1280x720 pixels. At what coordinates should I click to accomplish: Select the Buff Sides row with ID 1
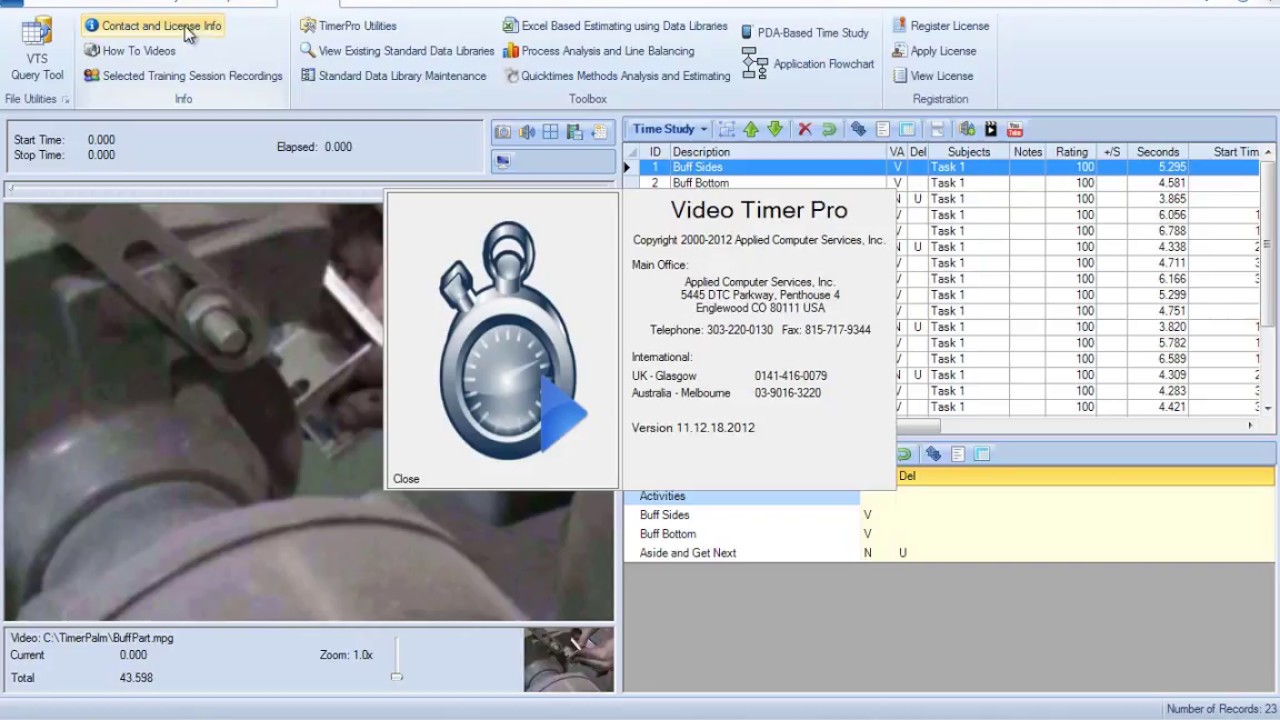click(941, 167)
